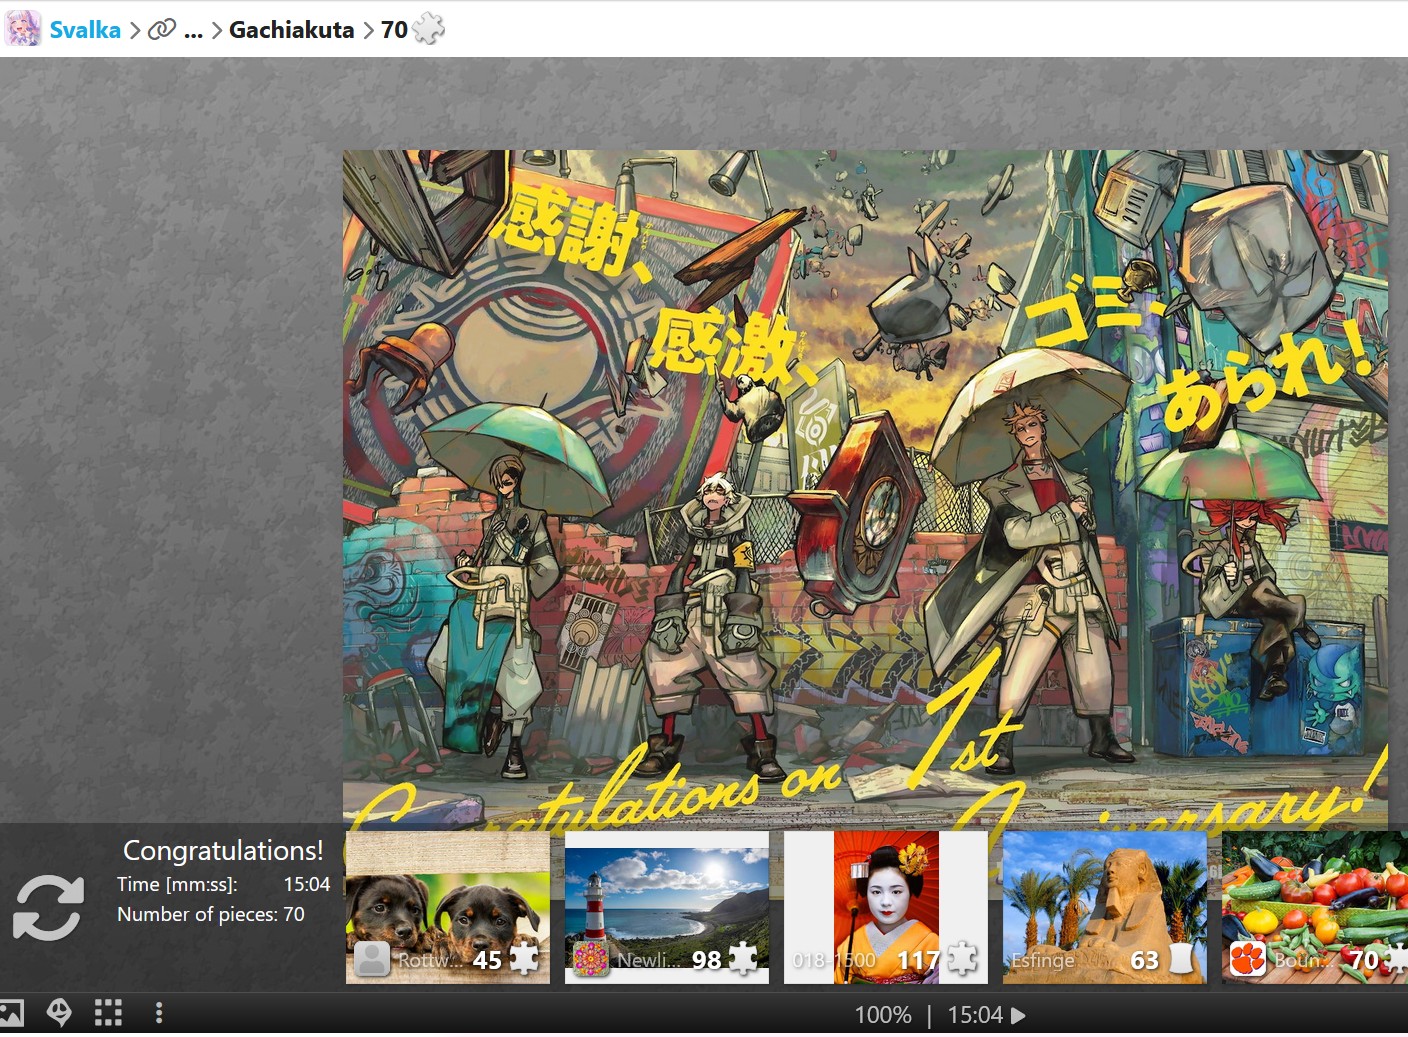1408x1037 pixels.
Task: Click the orange paw avatar on vegetables thumbnail
Action: 1248,959
